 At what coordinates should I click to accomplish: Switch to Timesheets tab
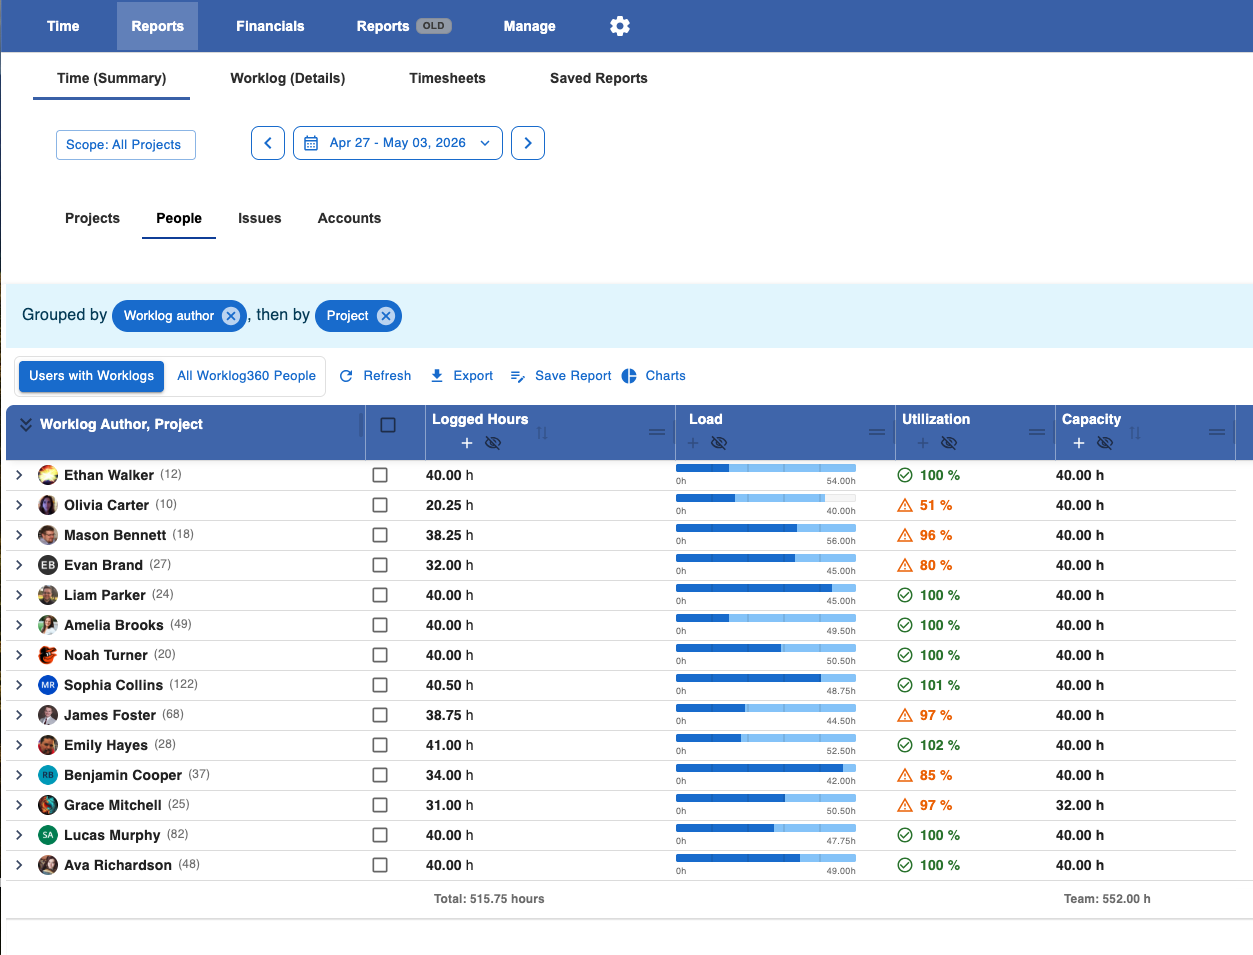click(447, 78)
